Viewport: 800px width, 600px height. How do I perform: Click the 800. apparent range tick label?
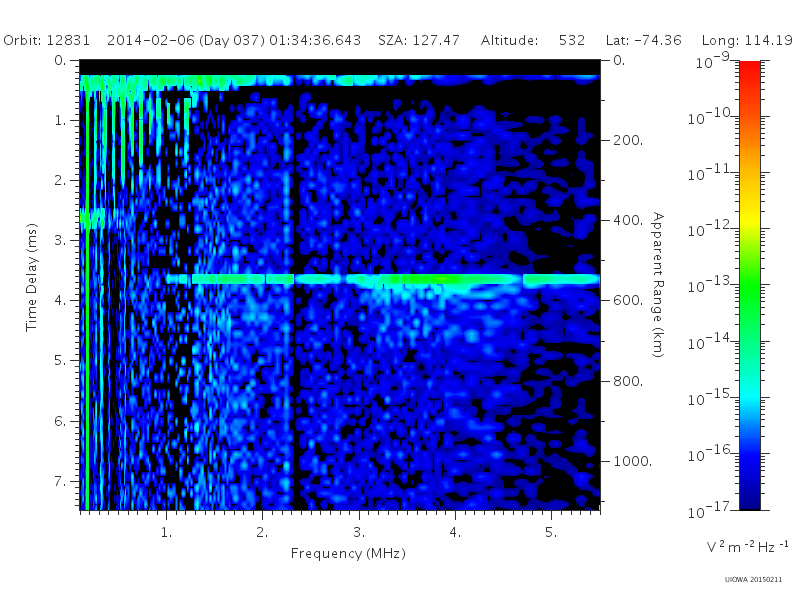[628, 381]
